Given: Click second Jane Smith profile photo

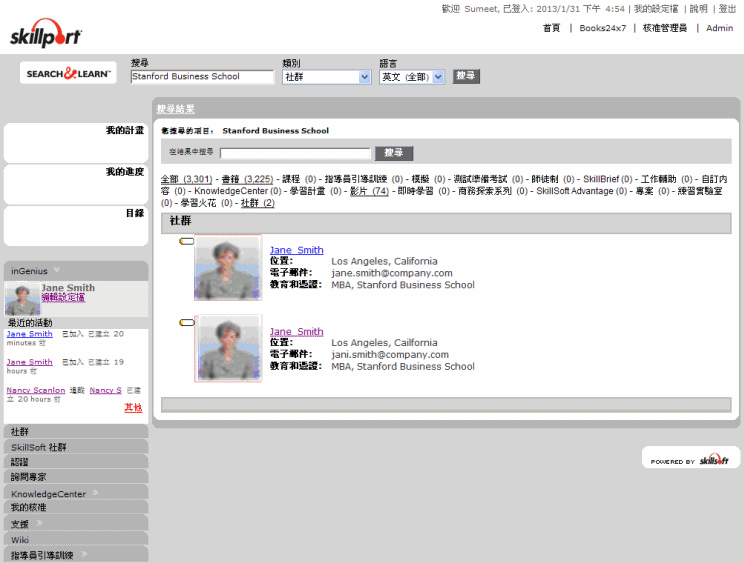Looking at the screenshot, I should click(228, 349).
